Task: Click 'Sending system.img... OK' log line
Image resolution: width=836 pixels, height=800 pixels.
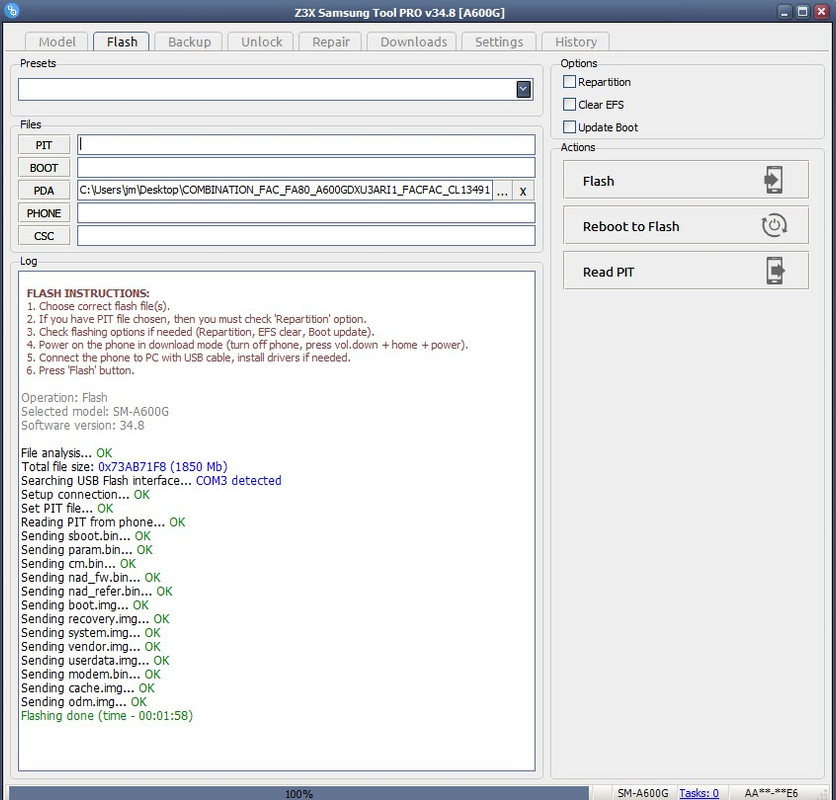Action: tap(91, 633)
